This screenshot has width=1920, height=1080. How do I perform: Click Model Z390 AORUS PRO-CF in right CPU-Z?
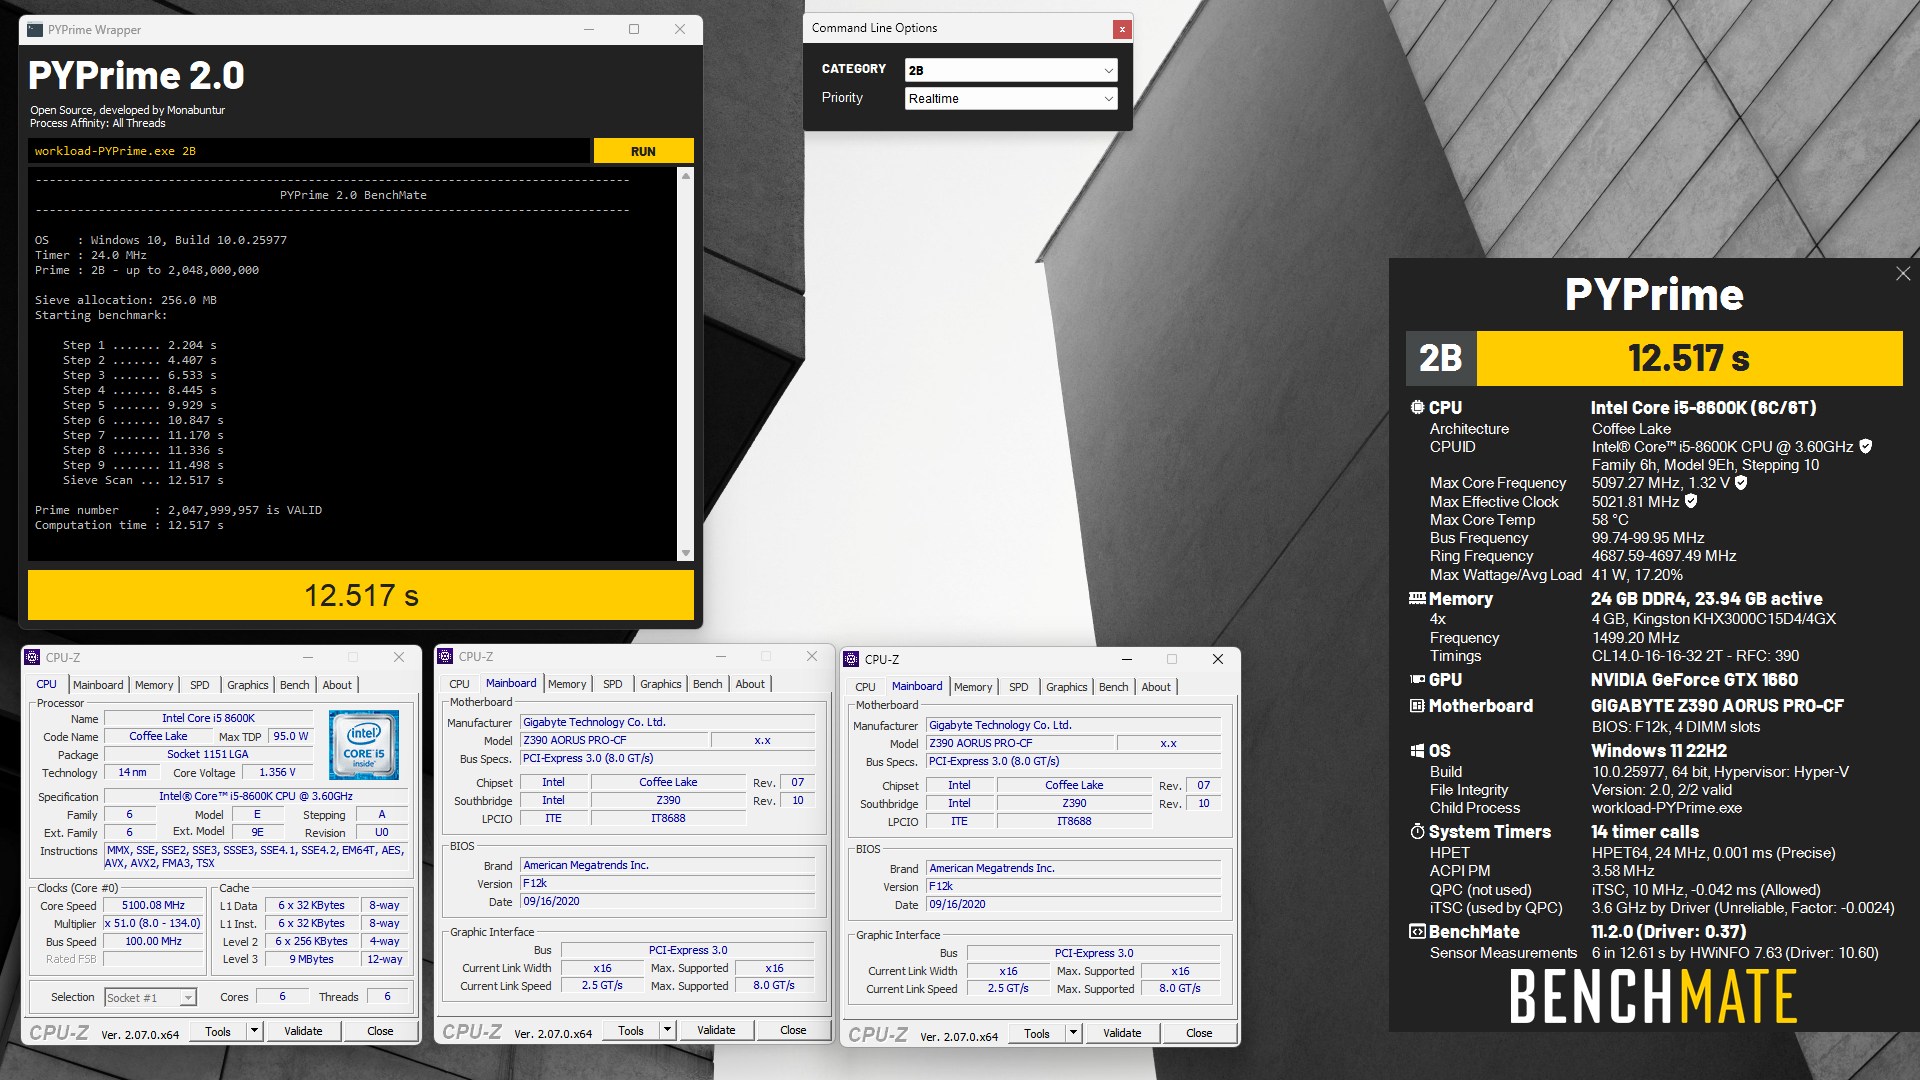pyautogui.click(x=1021, y=743)
